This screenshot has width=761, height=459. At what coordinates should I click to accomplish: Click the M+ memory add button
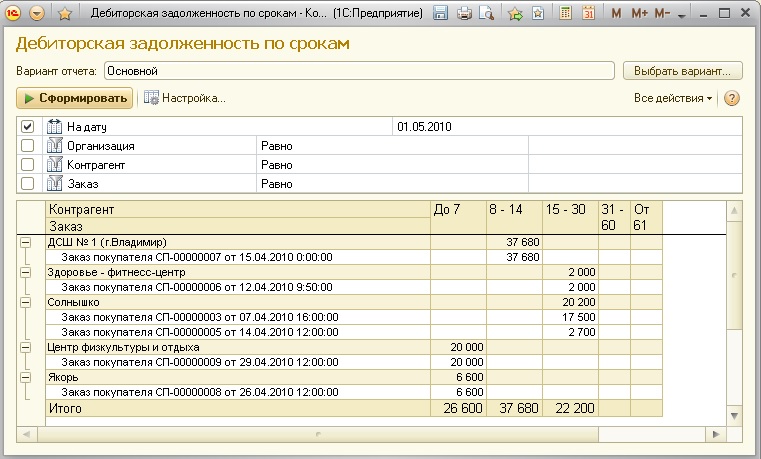coord(639,14)
